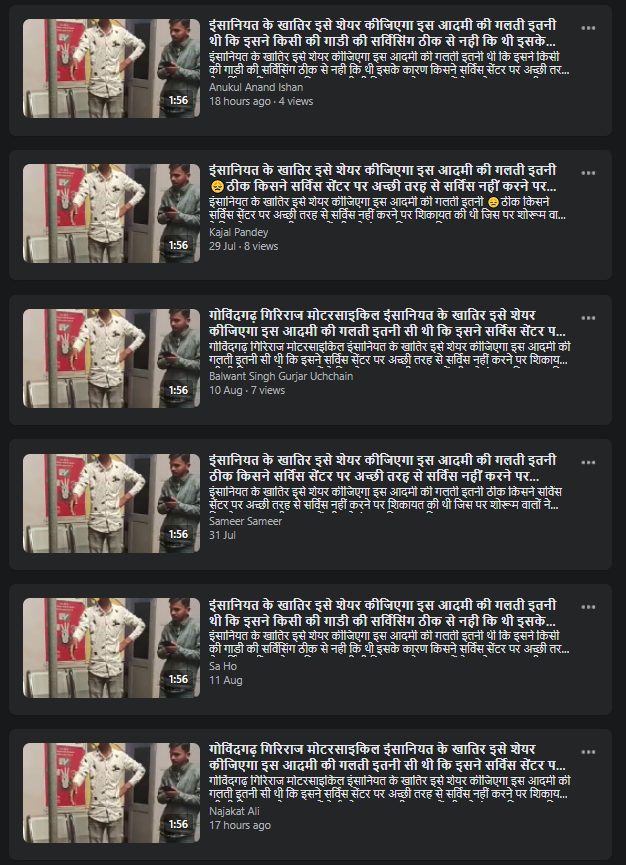Play the video thumbnail posted by Najakat Ali
Screen dimensions: 626x865
pos(111,792)
